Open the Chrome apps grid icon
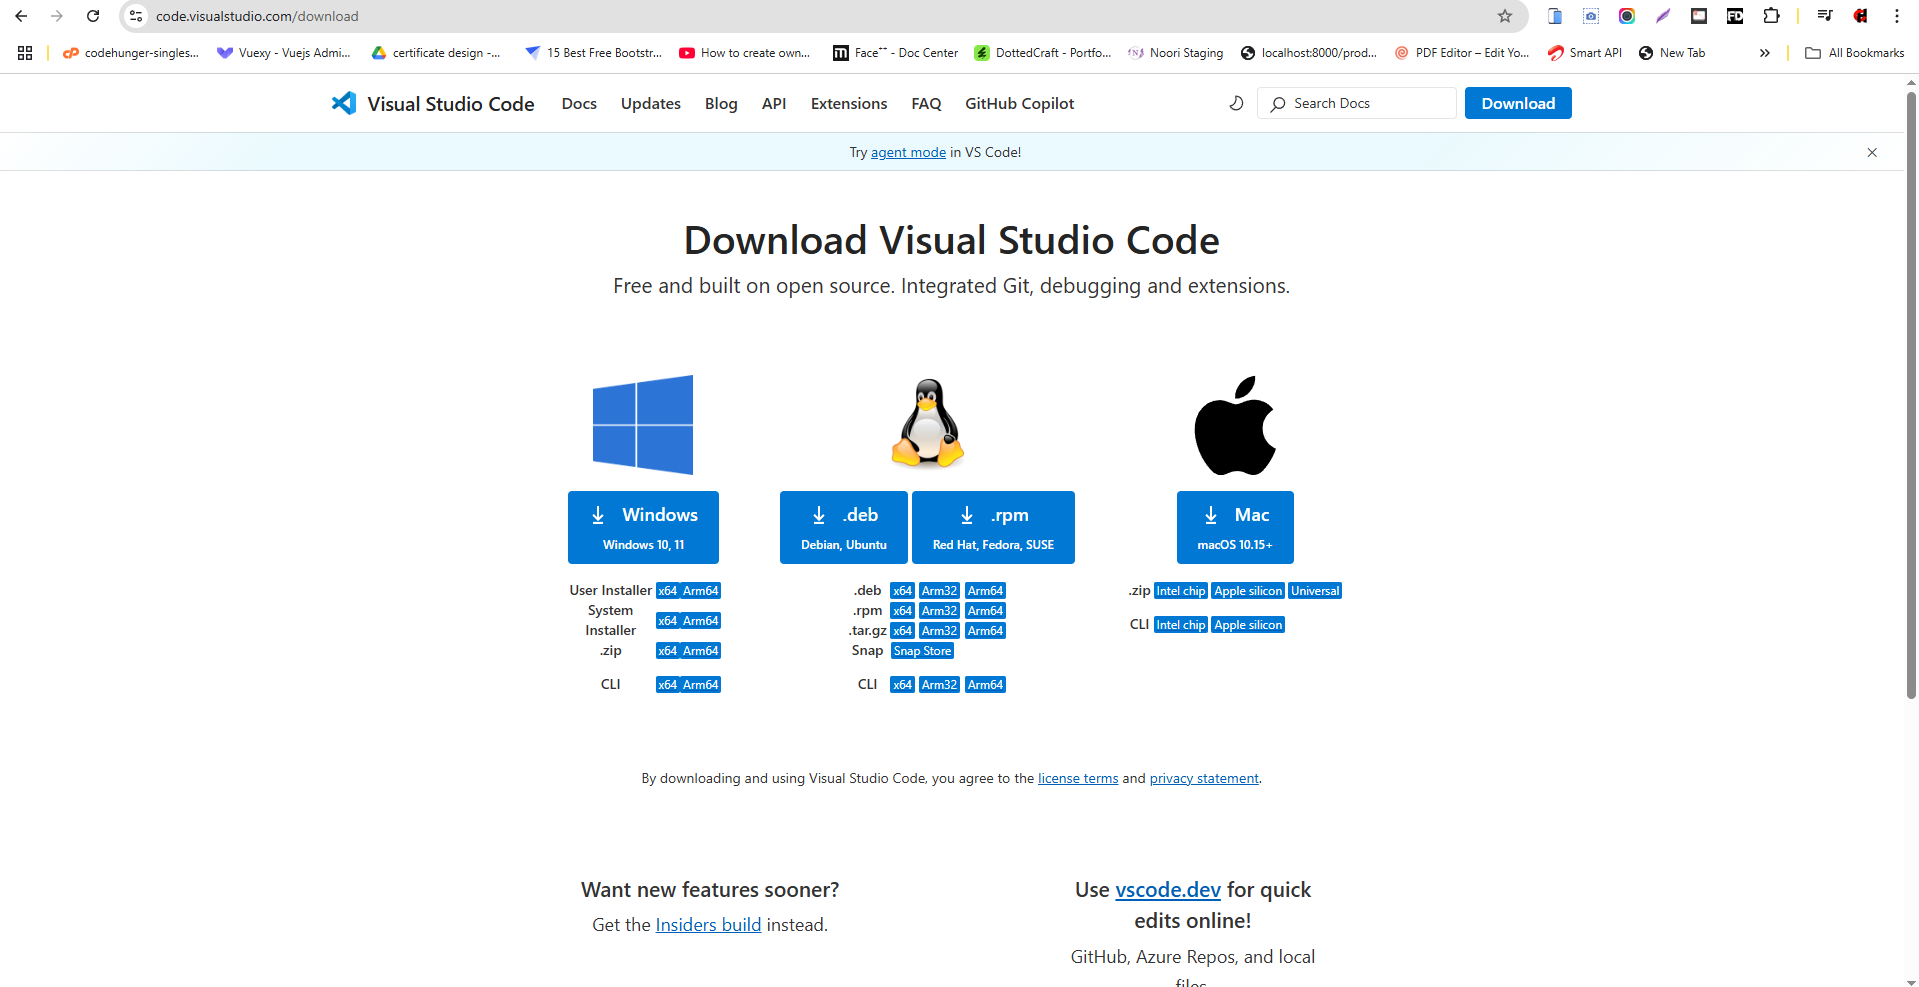Viewport: 1919px width, 987px height. pos(25,53)
